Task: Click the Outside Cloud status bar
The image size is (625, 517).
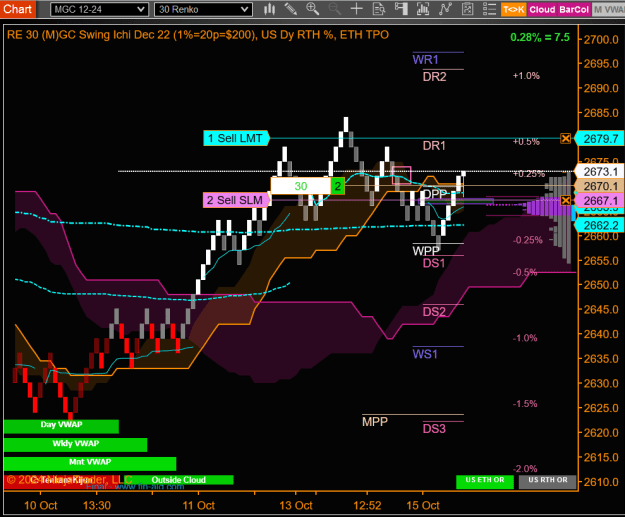Action: tap(179, 480)
